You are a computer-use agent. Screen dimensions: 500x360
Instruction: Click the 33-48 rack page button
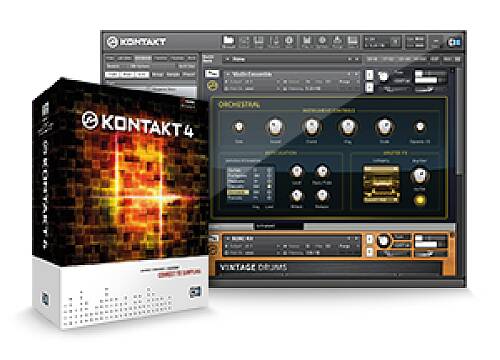404,59
